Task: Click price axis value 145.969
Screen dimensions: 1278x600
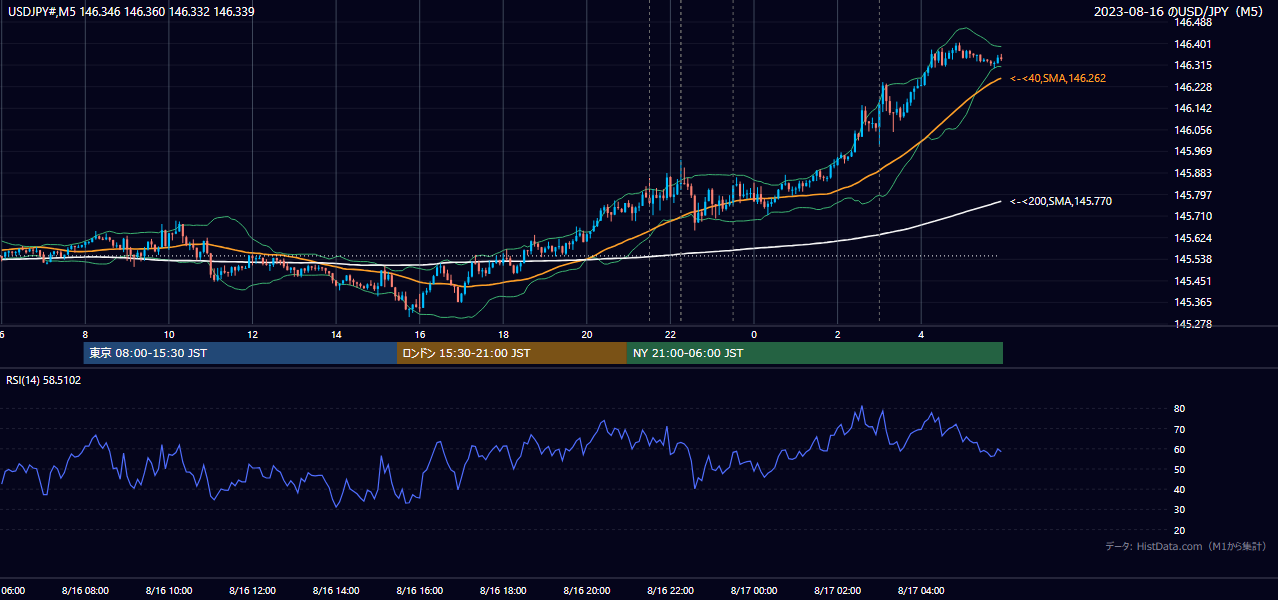Action: (1194, 151)
